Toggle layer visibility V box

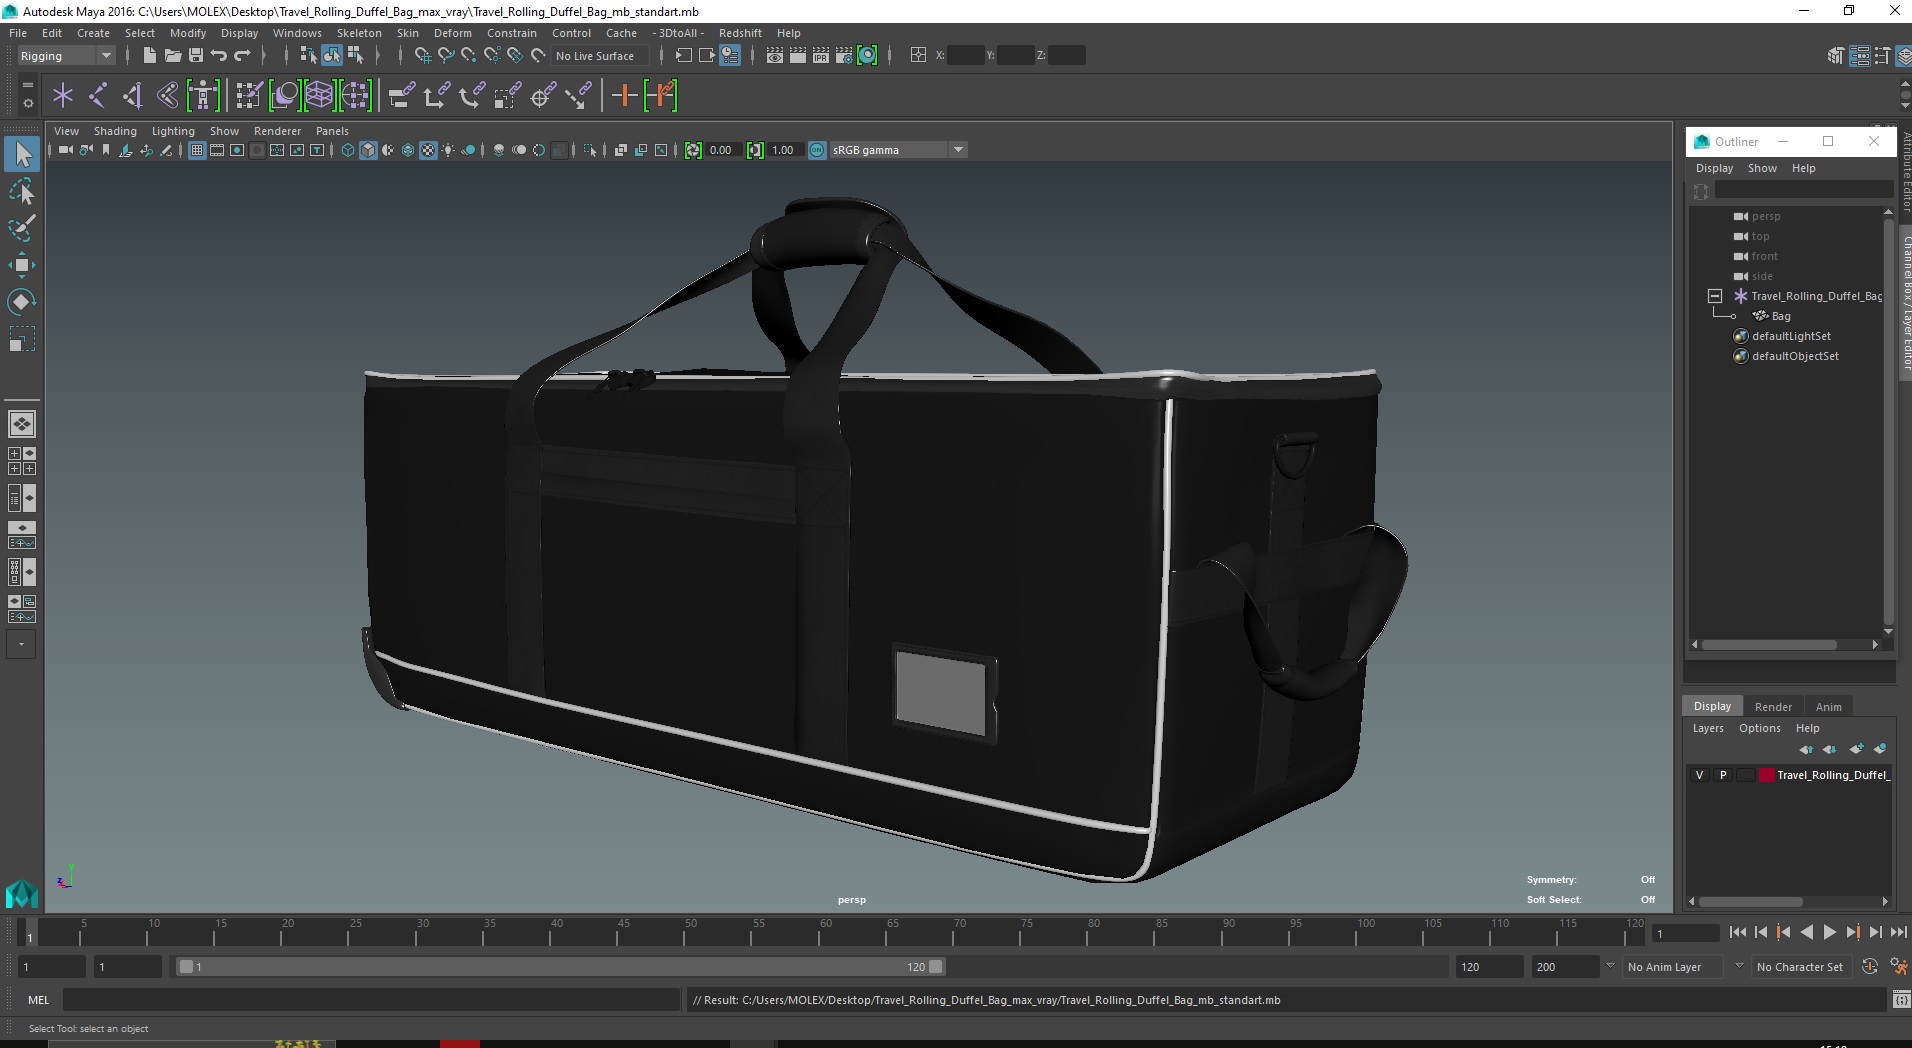pyautogui.click(x=1699, y=775)
